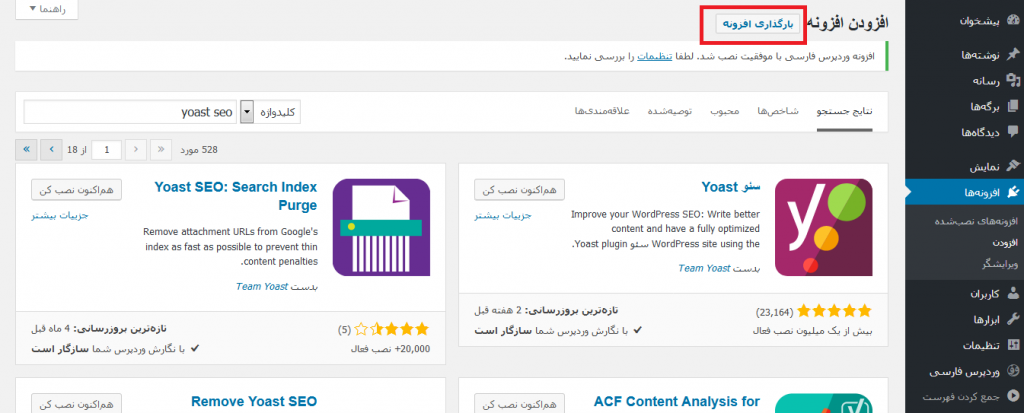This screenshot has width=1024, height=413.
Task: Click the Plugins (افزونه‌ها) plug icon
Action: [1014, 192]
